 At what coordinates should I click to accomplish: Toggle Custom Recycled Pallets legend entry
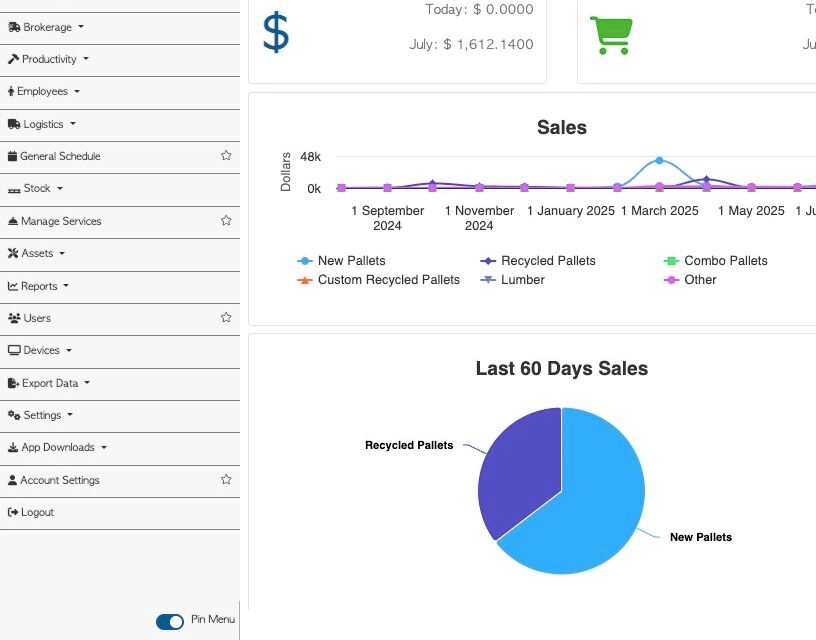point(378,280)
